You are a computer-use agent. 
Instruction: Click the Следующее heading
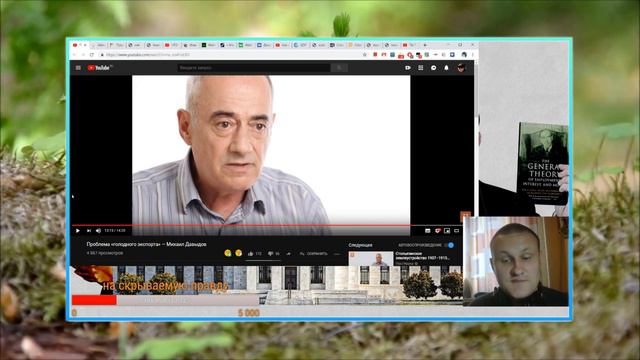[x=360, y=245]
